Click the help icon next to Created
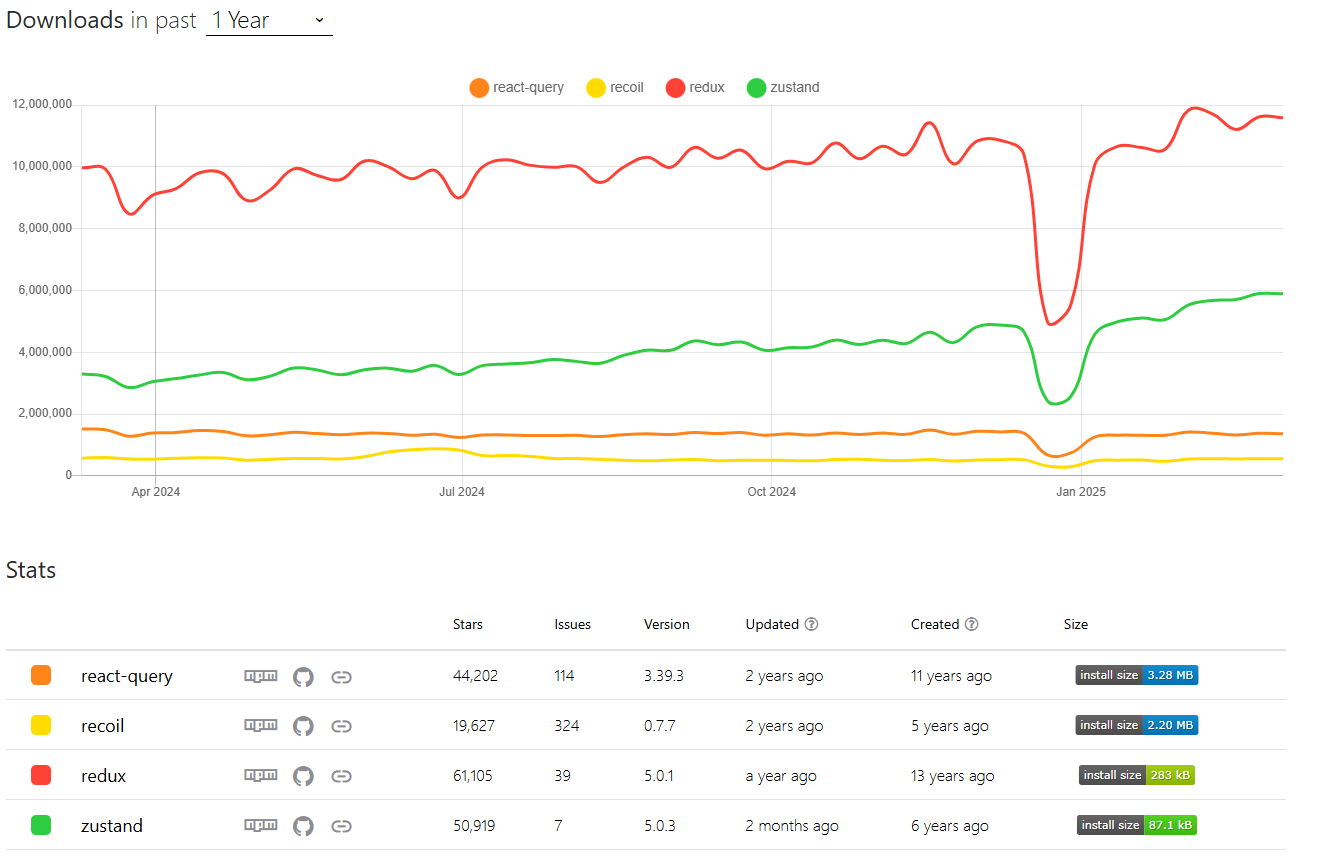This screenshot has height=866, width=1321. tap(971, 624)
